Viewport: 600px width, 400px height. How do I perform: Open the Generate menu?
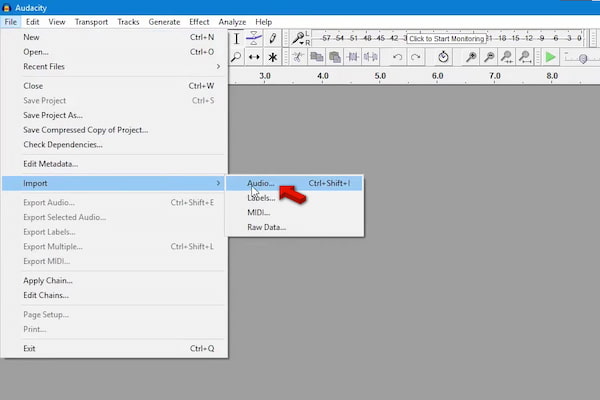pyautogui.click(x=164, y=22)
